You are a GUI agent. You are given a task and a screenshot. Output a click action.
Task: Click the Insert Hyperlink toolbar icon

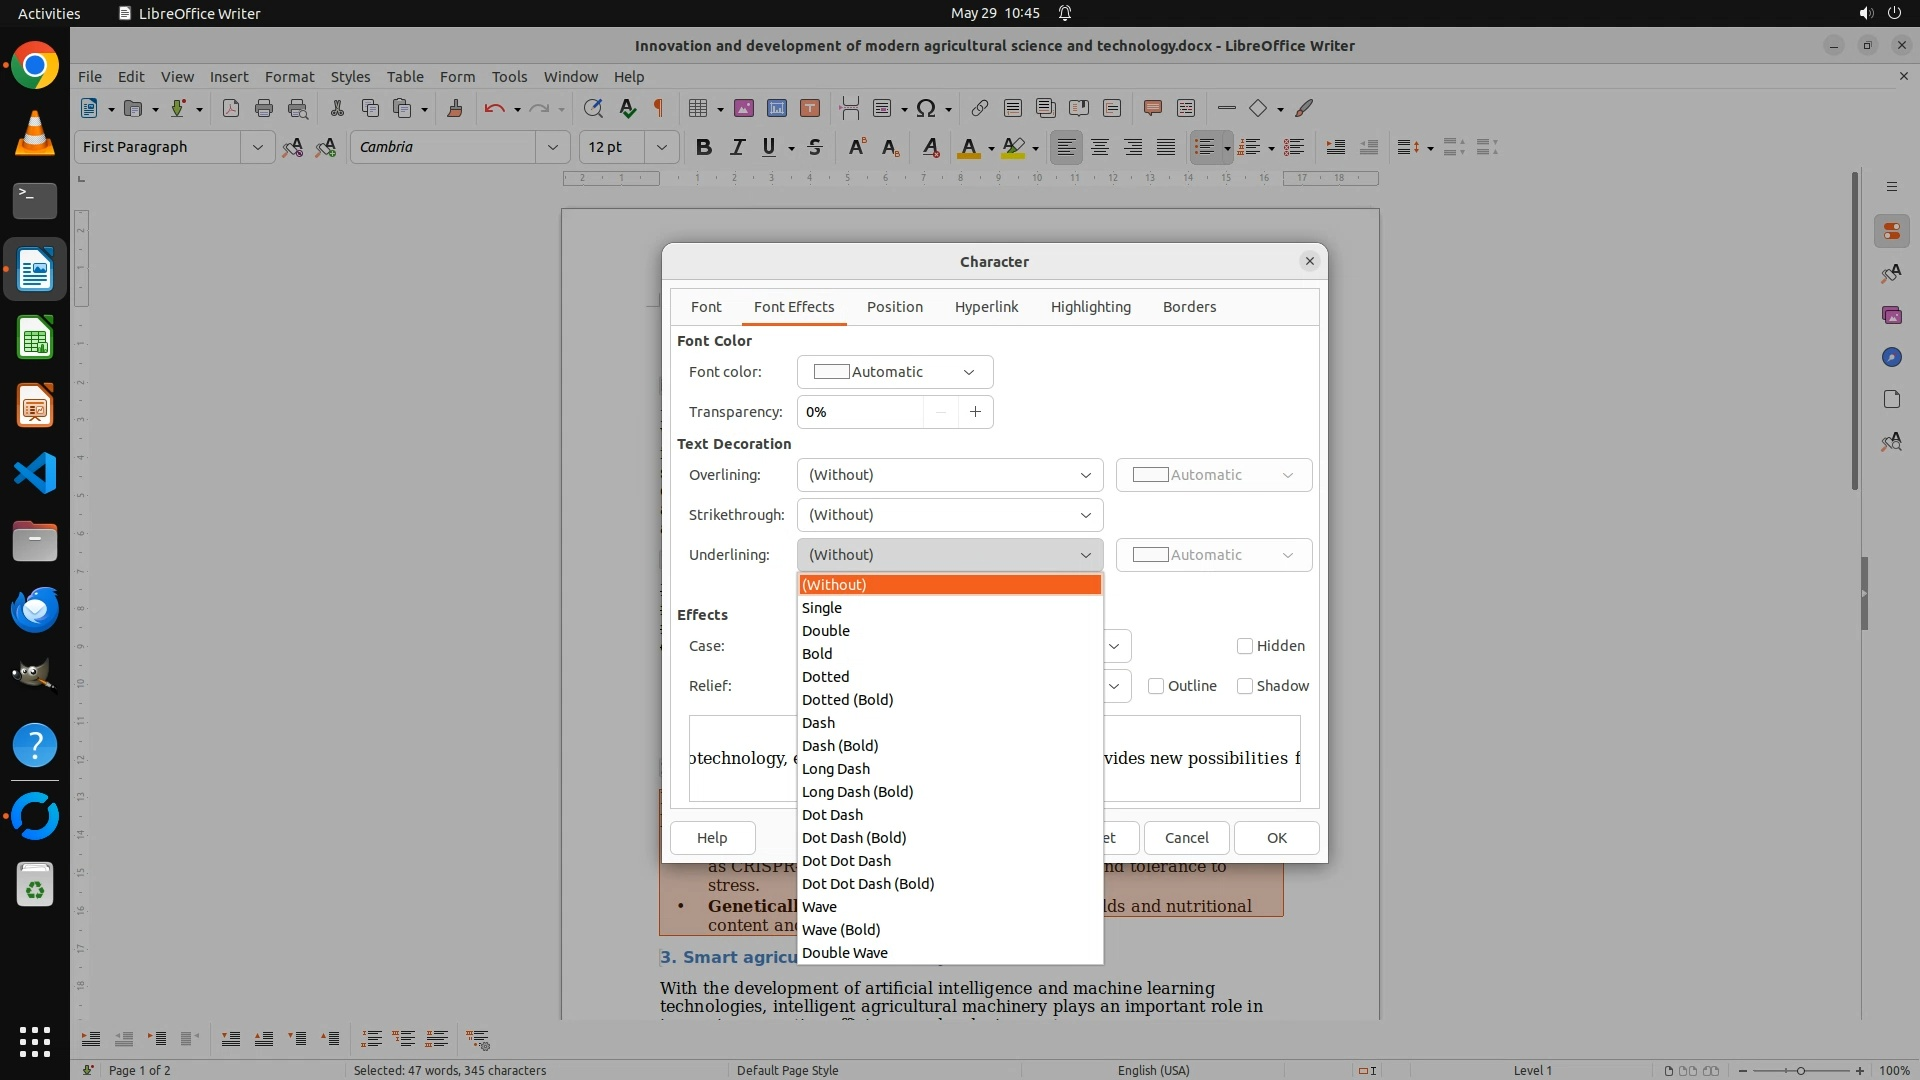(979, 108)
